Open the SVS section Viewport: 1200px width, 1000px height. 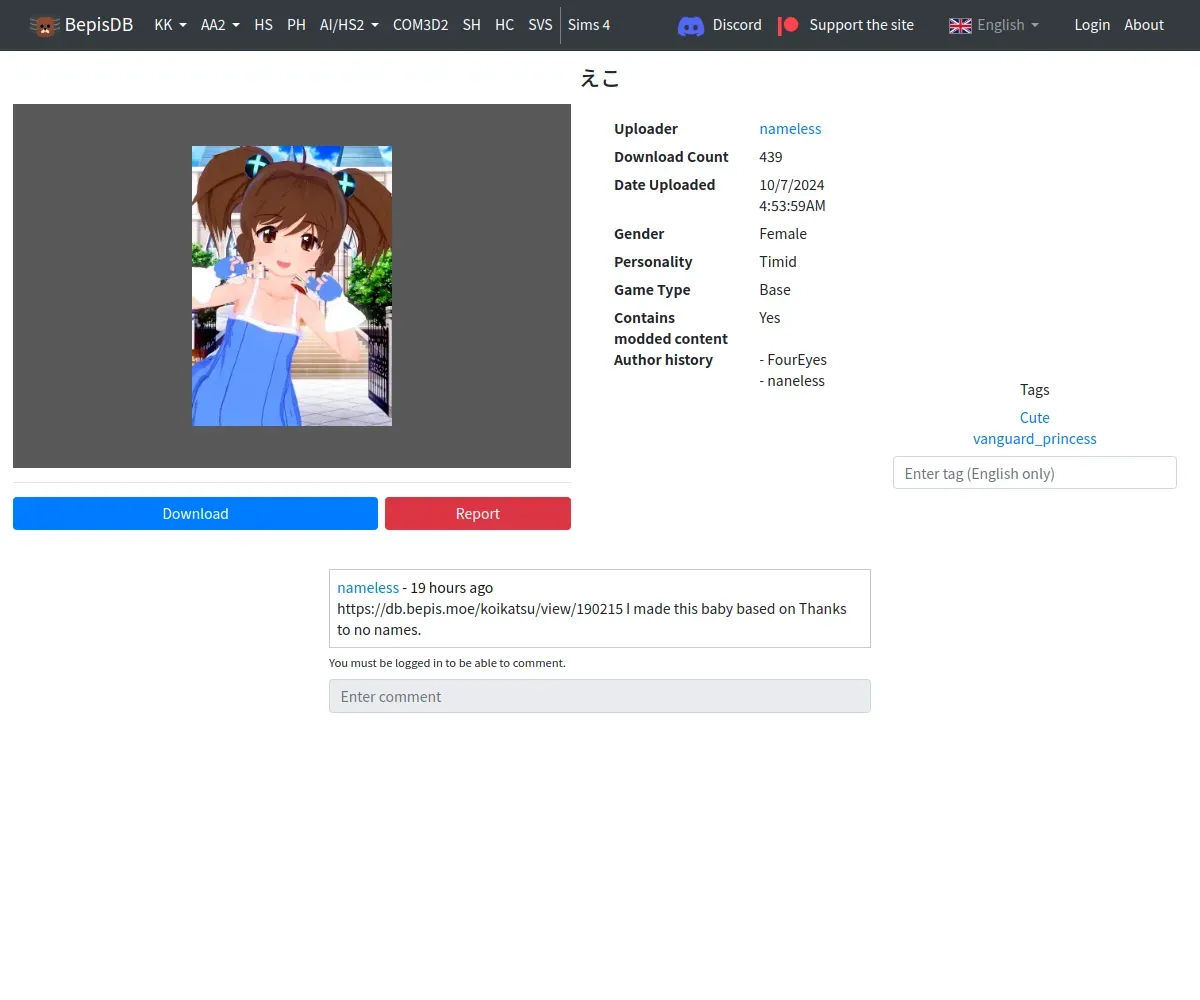[x=540, y=25]
